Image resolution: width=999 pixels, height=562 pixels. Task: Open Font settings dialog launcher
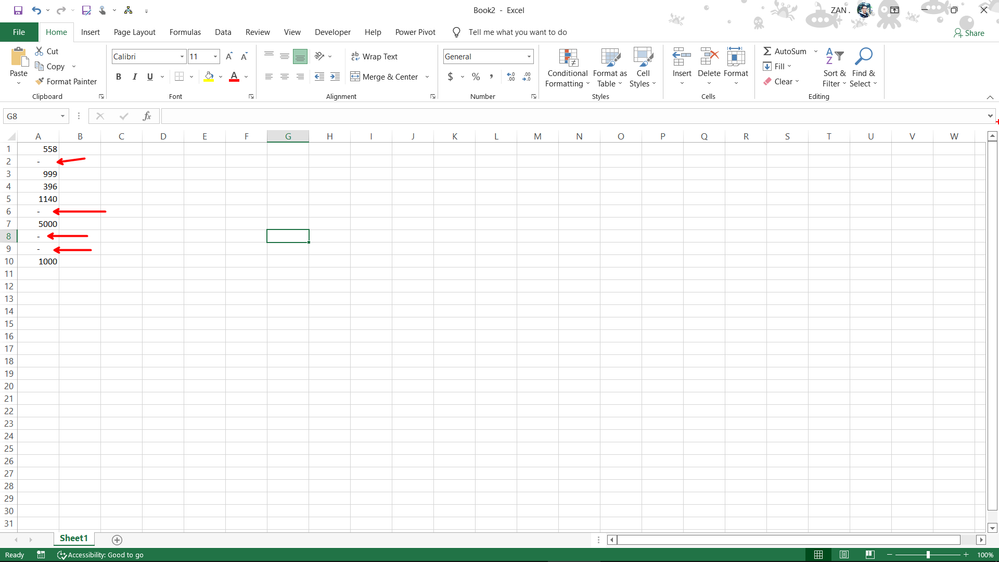[251, 97]
